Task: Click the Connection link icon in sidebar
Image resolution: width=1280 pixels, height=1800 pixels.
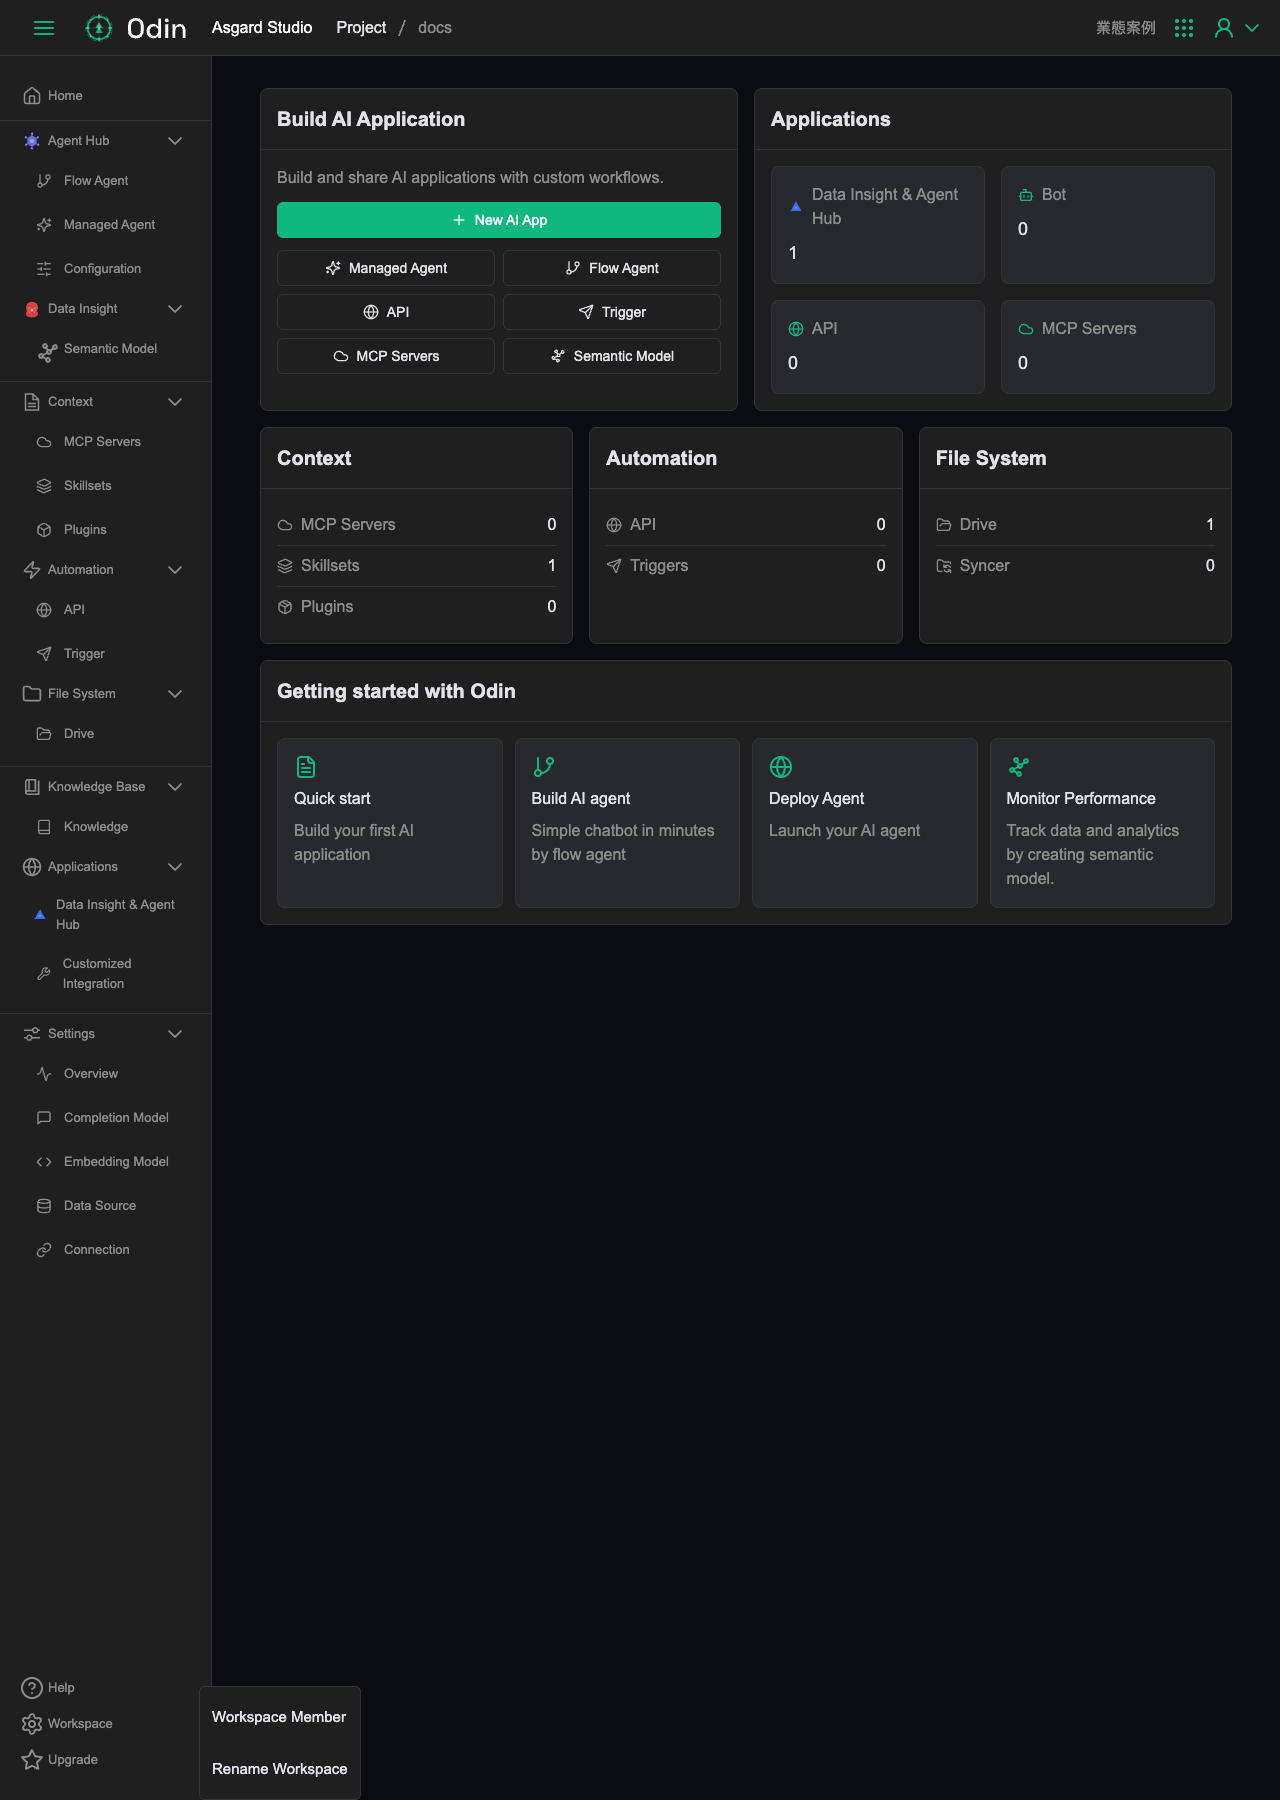Action: 44,1250
